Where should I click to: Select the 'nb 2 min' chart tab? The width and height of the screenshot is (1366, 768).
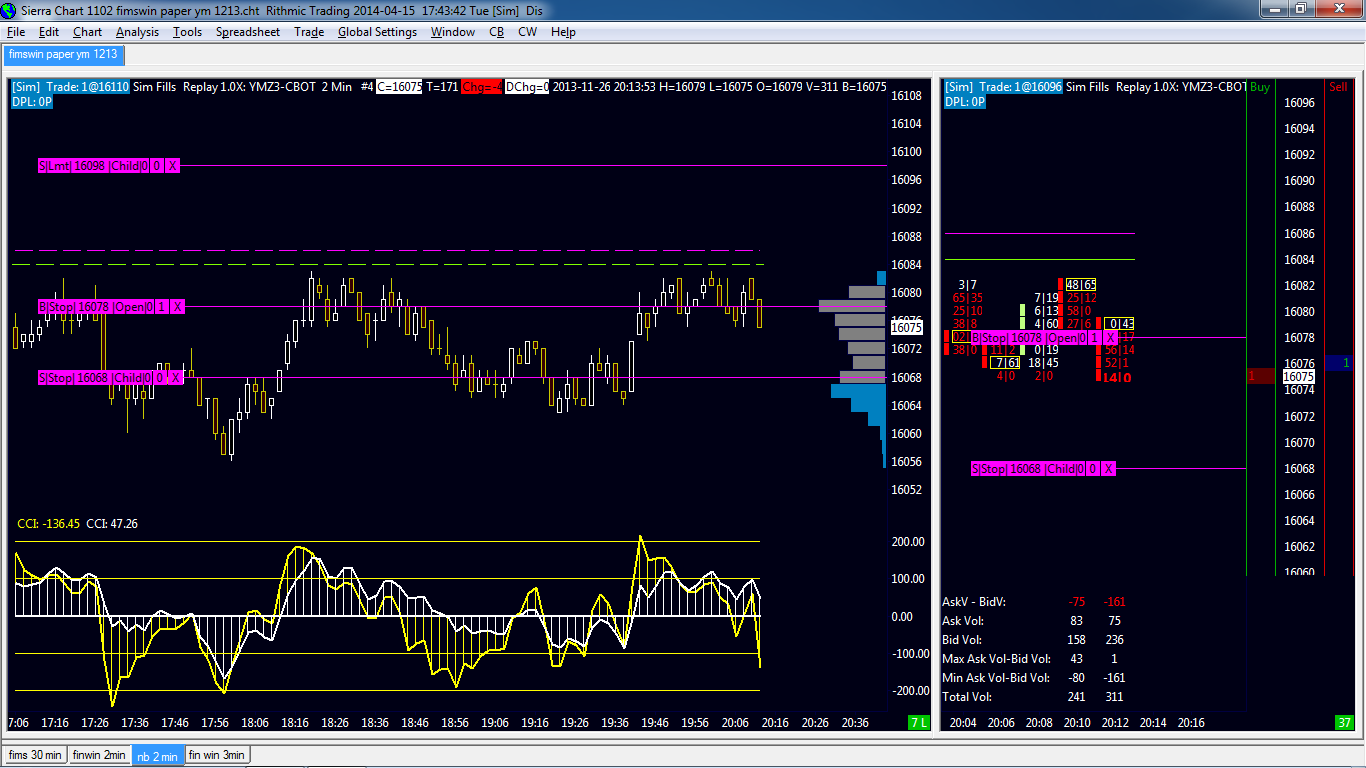click(x=157, y=756)
